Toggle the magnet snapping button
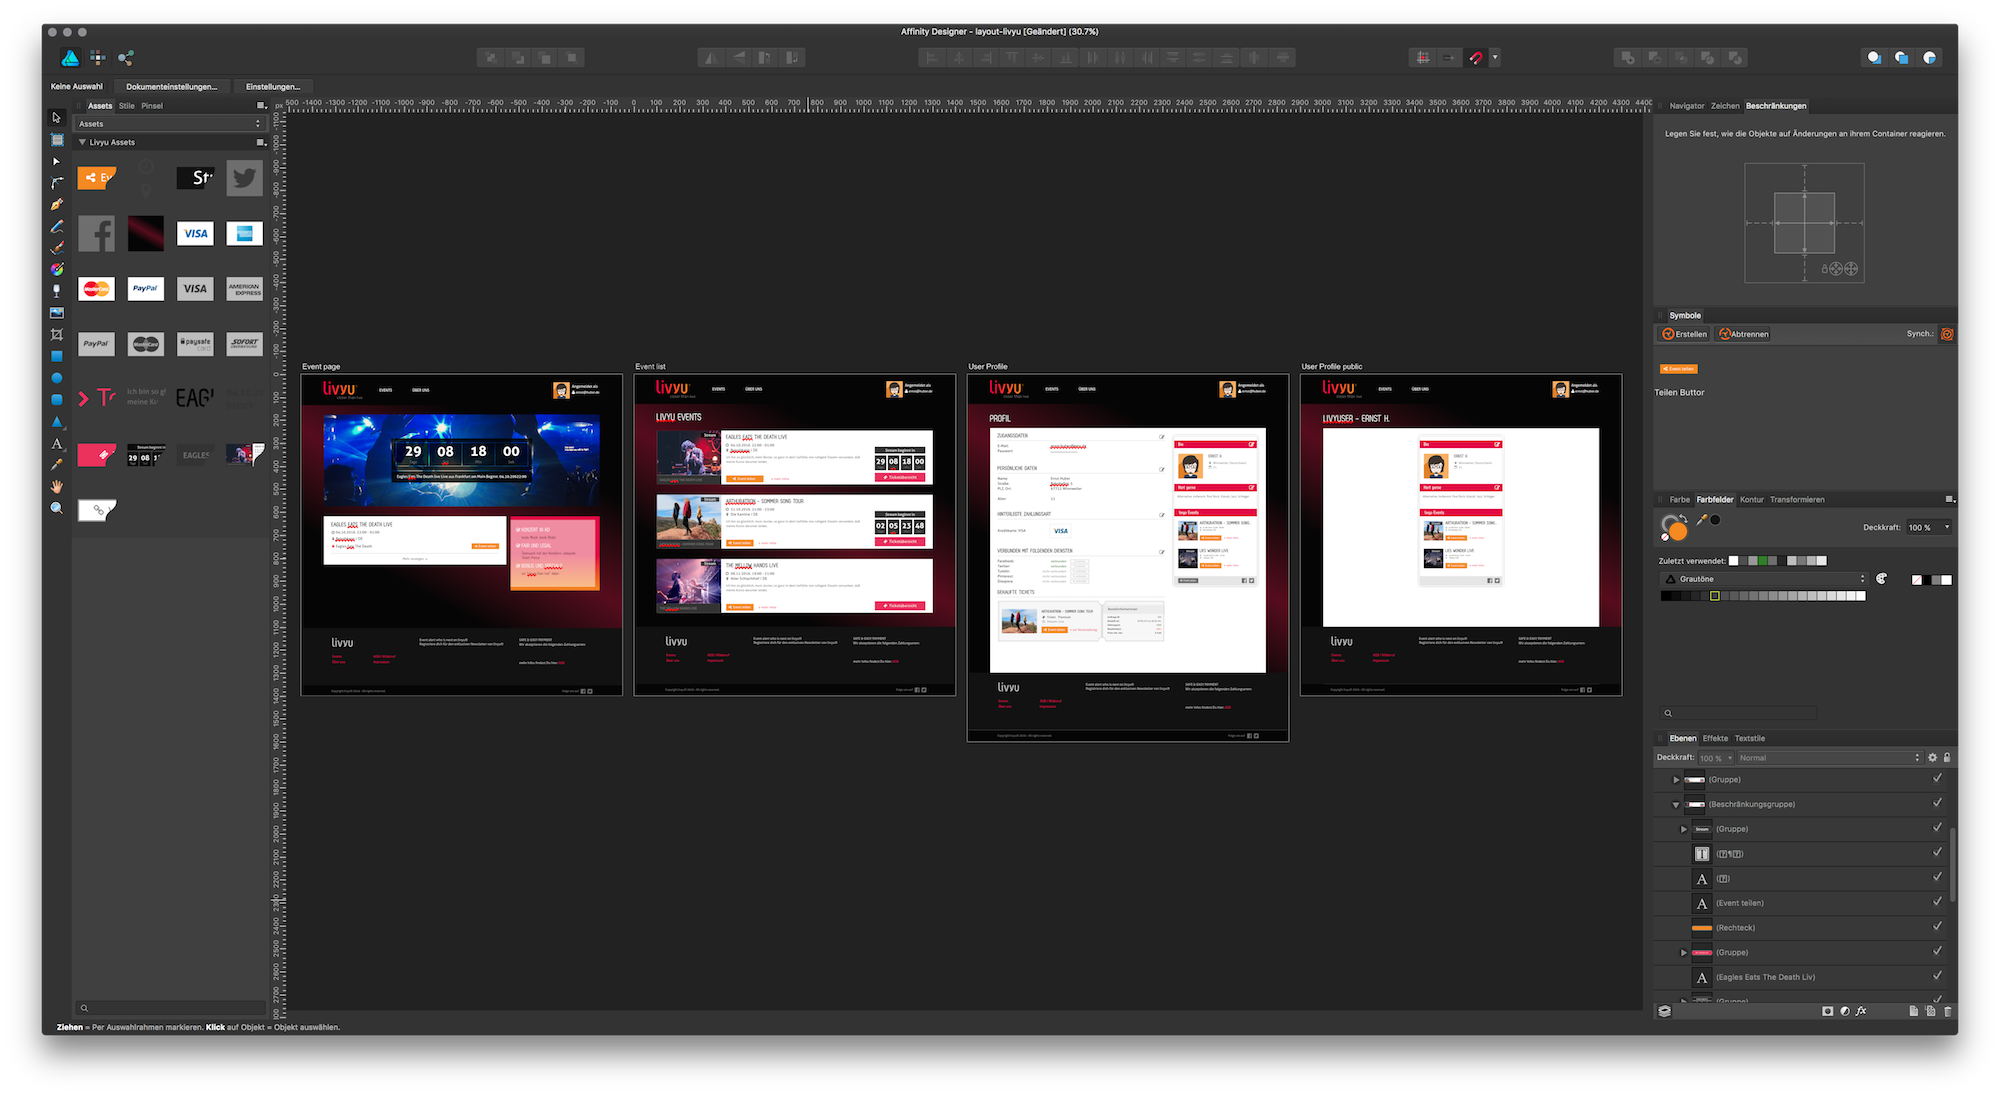The width and height of the screenshot is (2000, 1095). point(1476,58)
